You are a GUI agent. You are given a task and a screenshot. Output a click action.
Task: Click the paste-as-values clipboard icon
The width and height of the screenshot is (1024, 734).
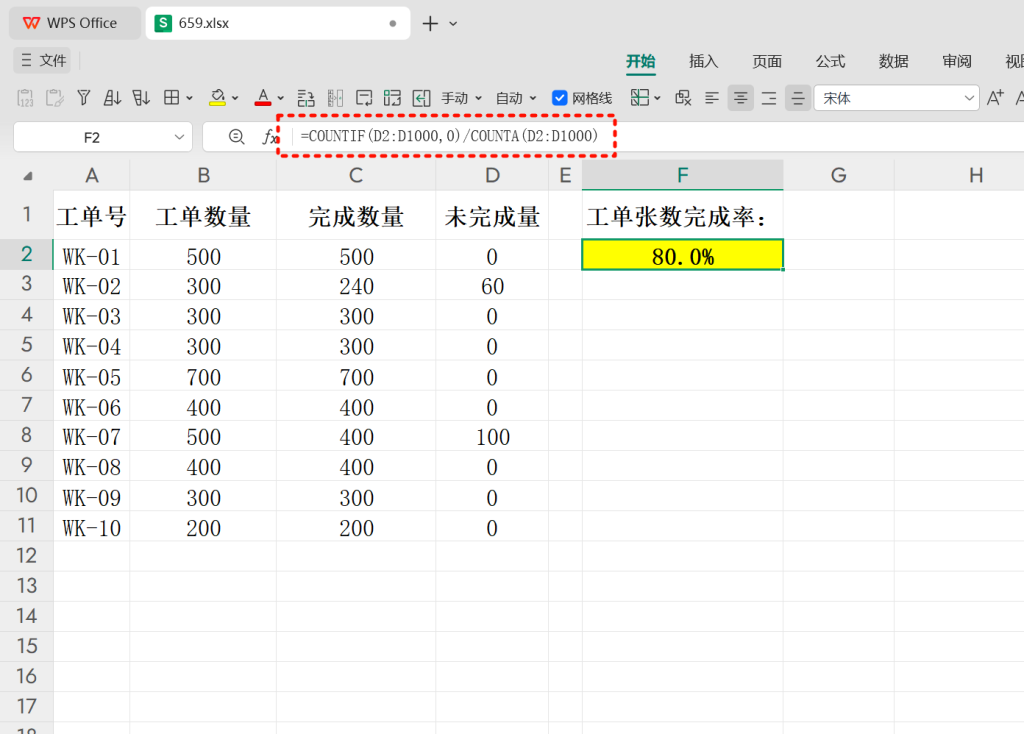[25, 98]
